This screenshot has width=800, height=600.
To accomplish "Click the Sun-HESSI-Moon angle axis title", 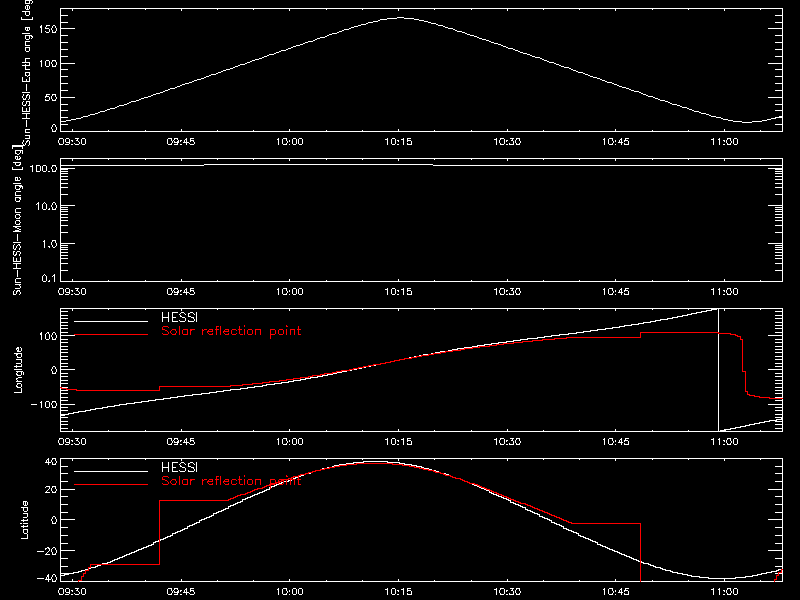I will tap(17, 220).
